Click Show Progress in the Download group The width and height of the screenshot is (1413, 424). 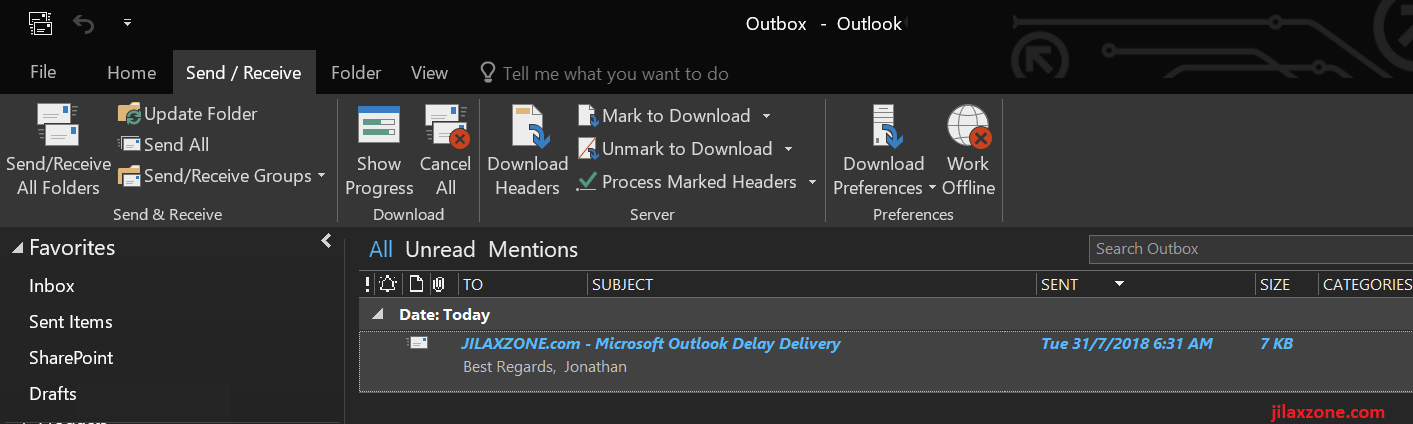click(379, 151)
